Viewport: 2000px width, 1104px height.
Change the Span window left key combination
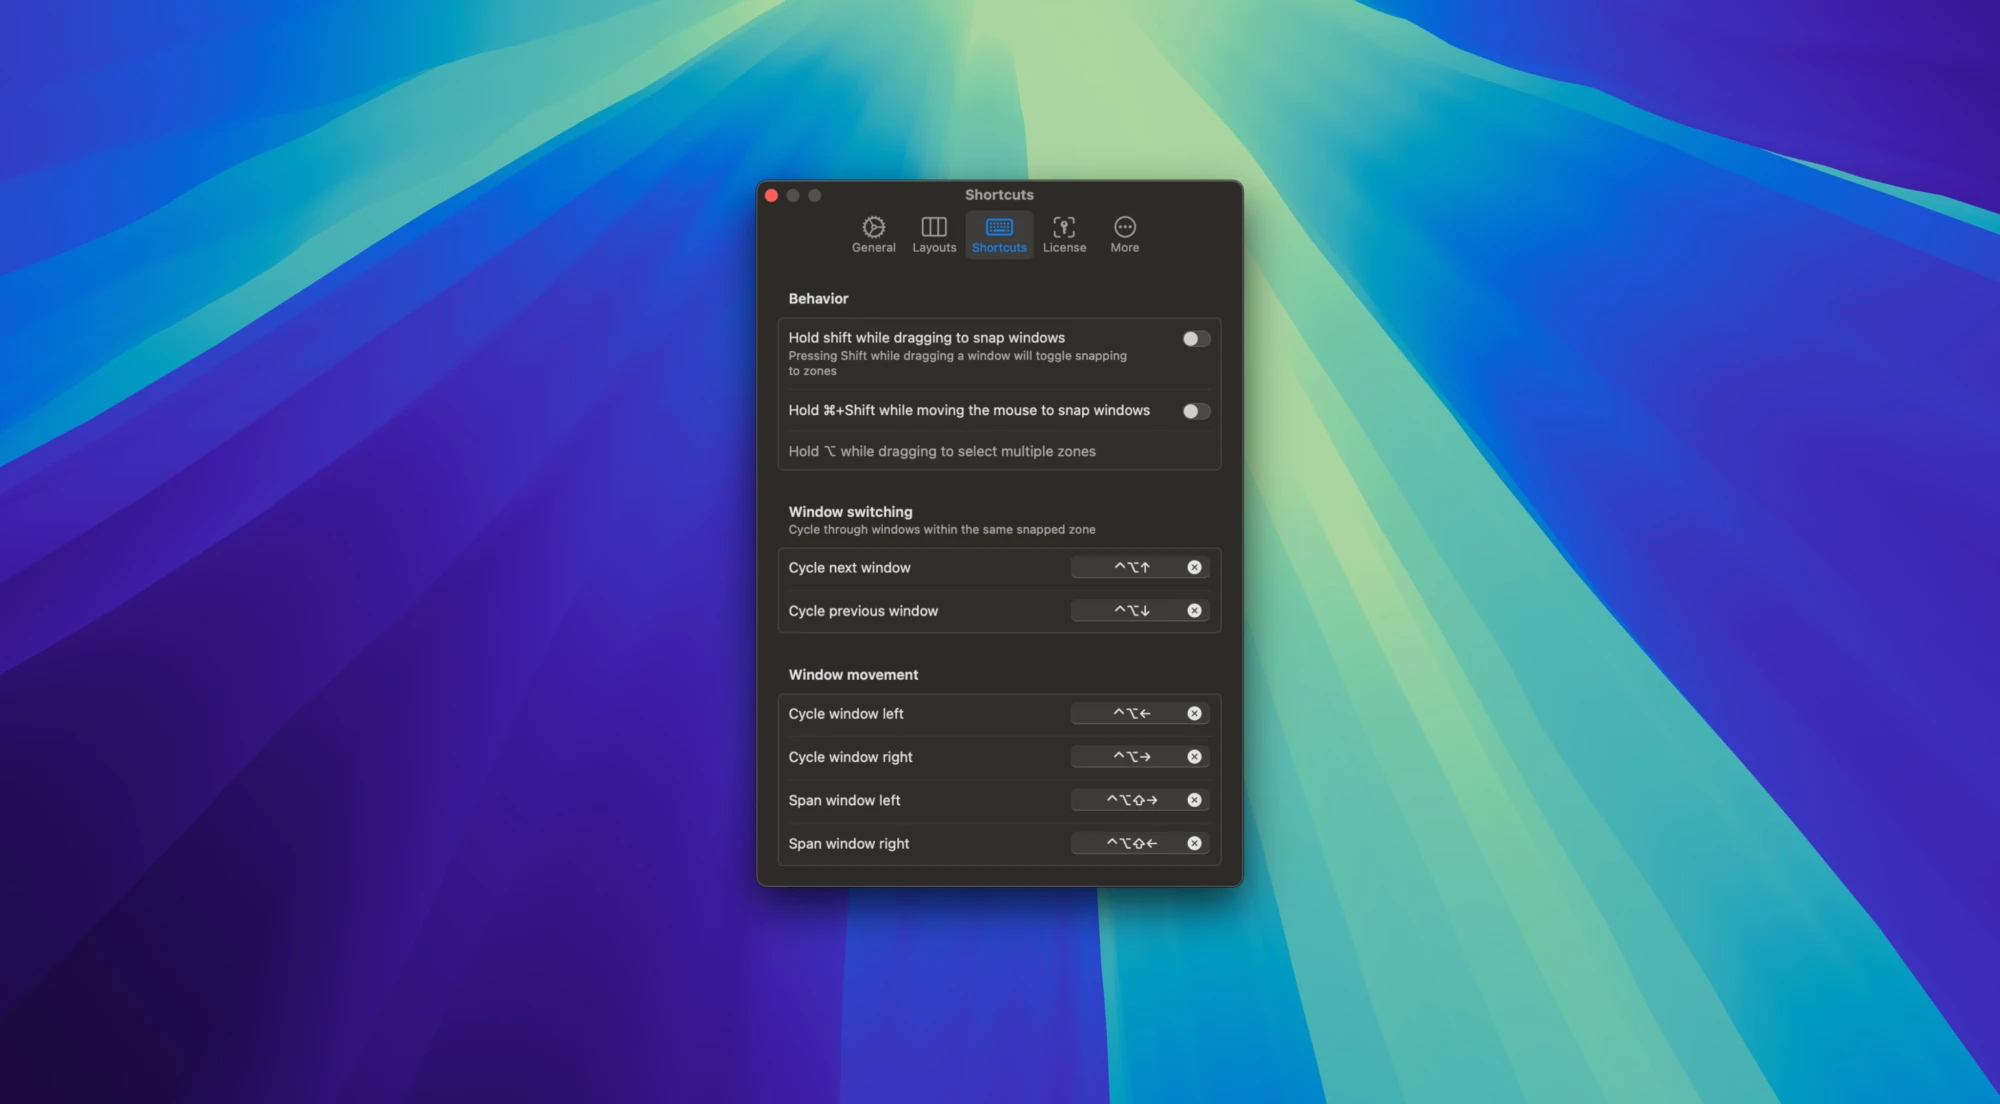(1130, 800)
